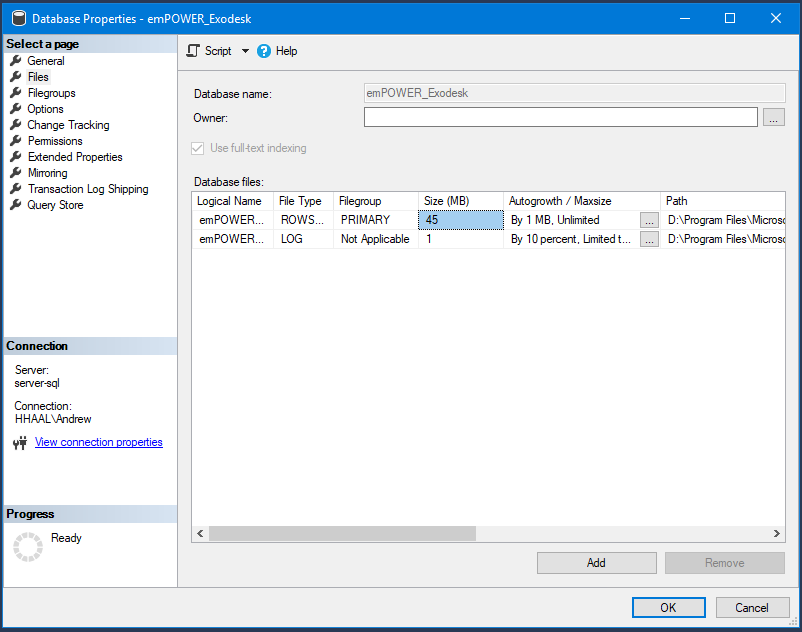Expand the Script dropdown arrow
This screenshot has width=802, height=632.
coord(245,51)
